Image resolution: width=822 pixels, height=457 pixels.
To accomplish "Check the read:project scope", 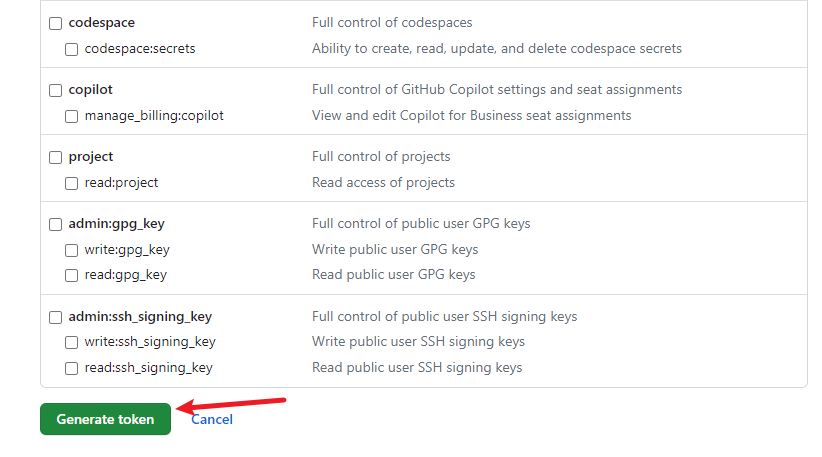I will pos(71,183).
